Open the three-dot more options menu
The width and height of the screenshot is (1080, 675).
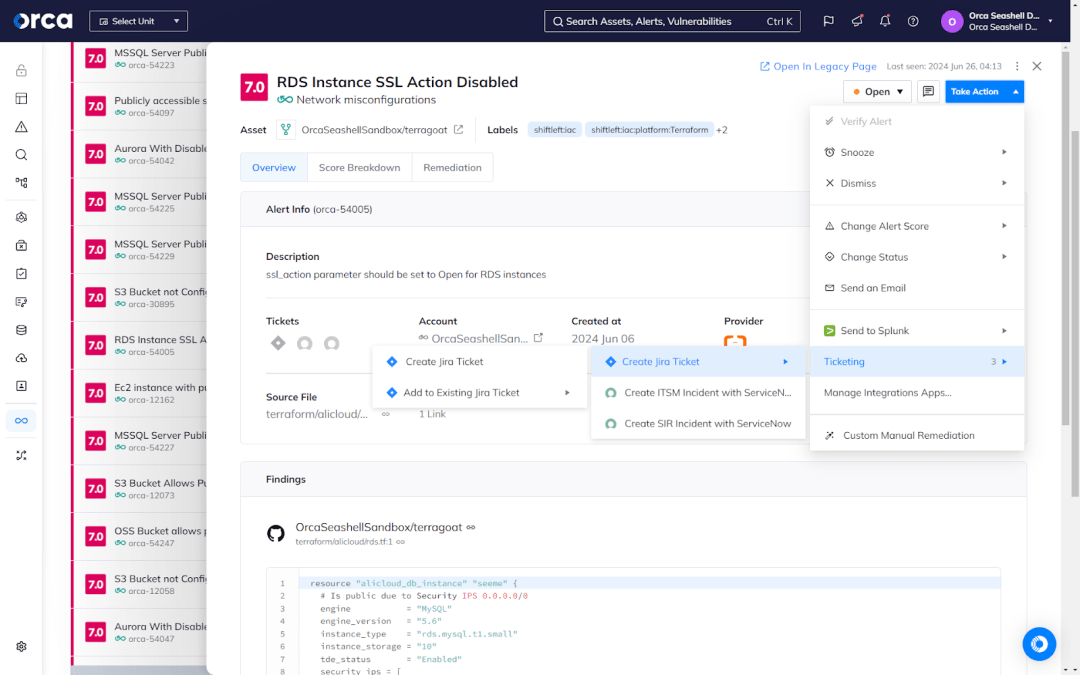pyautogui.click(x=1017, y=66)
